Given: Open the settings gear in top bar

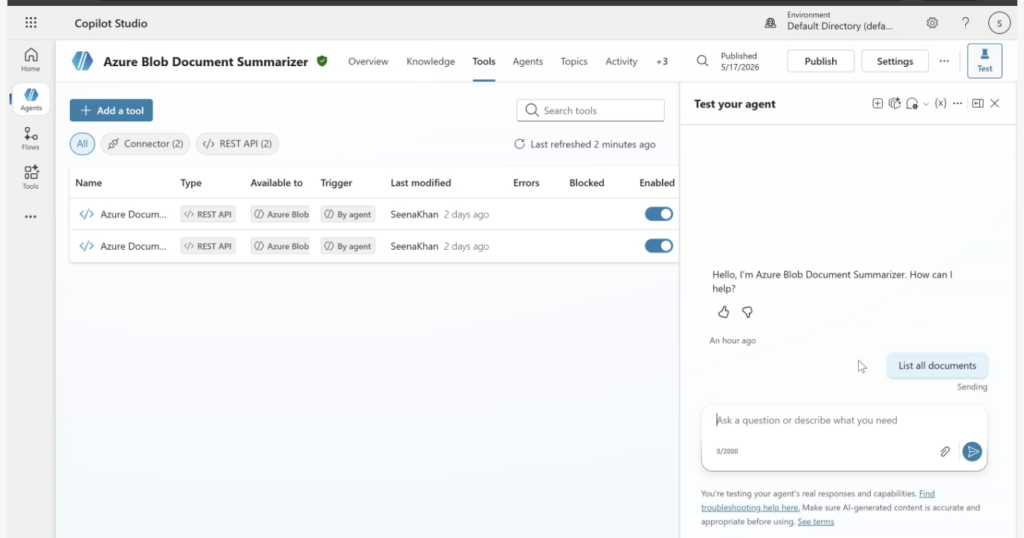Looking at the screenshot, I should tap(932, 23).
